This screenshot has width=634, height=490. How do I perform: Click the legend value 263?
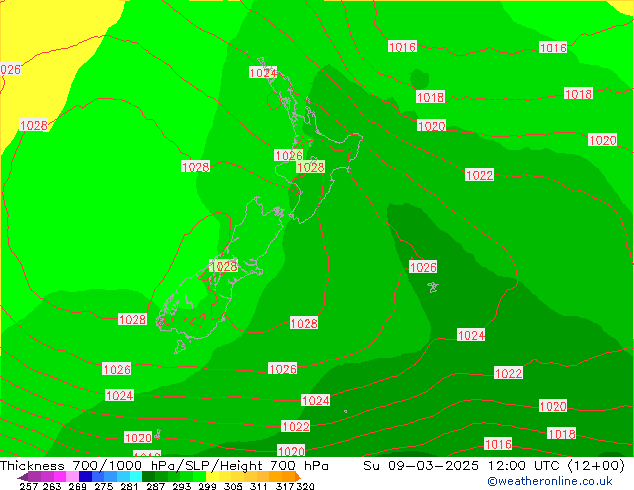click(52, 486)
